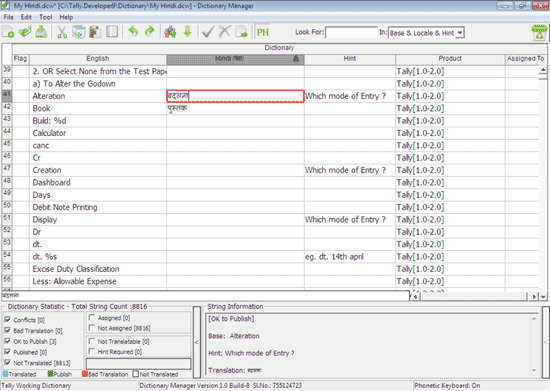
Task: Click the English column header
Action: pos(98,59)
